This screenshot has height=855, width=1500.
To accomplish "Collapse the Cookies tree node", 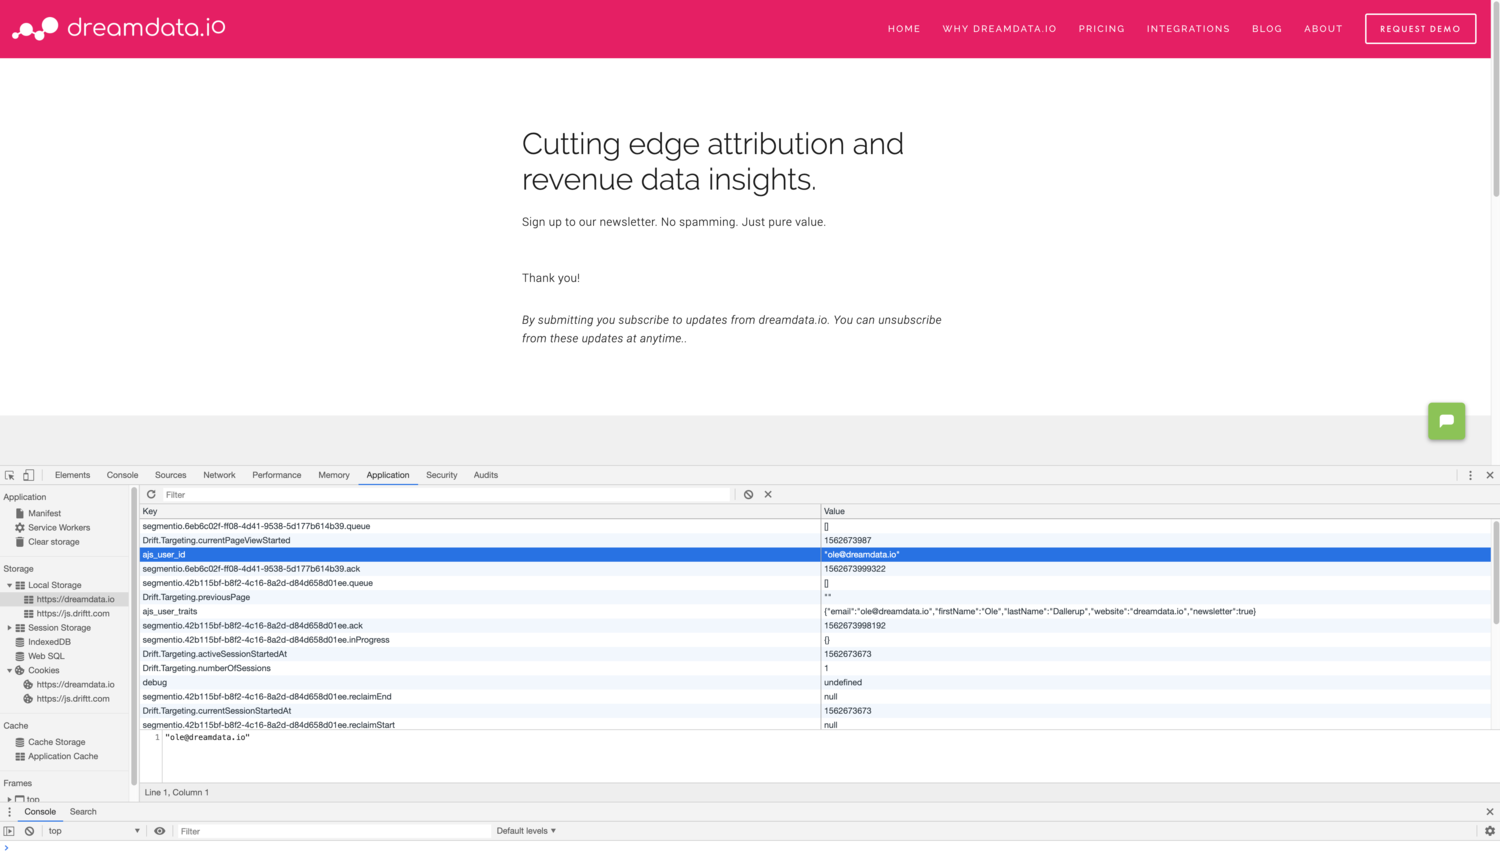I will pos(10,670).
